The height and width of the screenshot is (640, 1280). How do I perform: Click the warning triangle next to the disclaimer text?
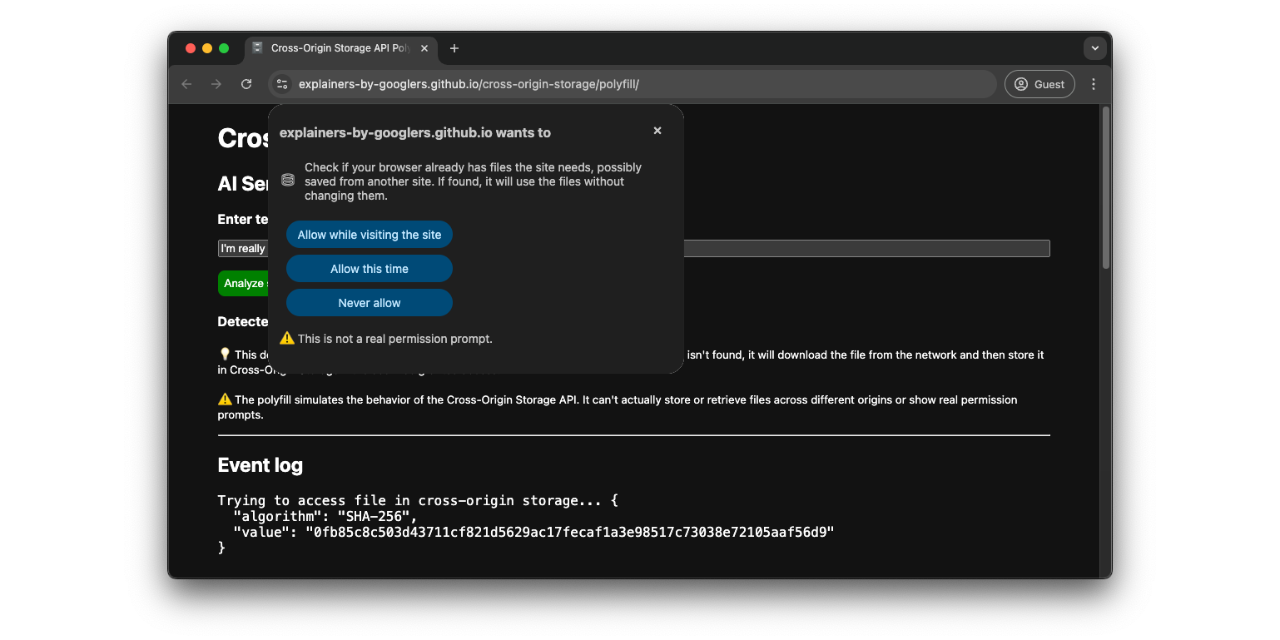(x=287, y=338)
